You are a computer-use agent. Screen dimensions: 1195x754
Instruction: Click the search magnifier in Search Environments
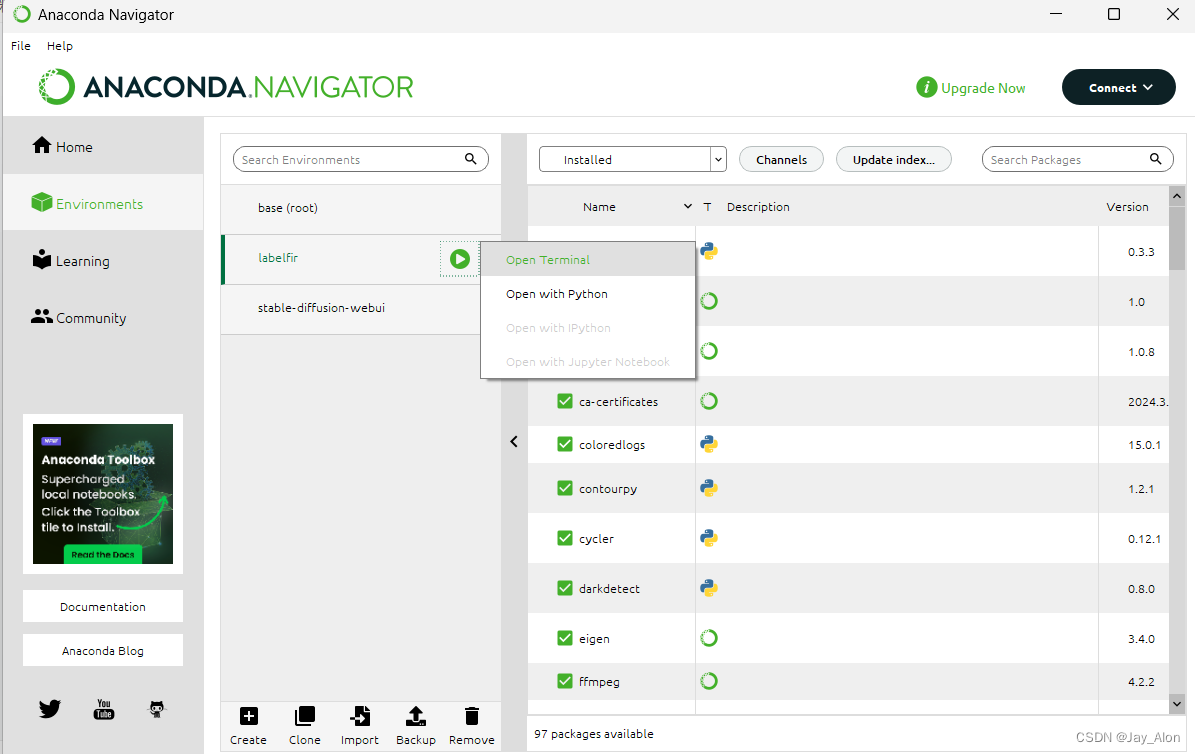click(x=470, y=159)
